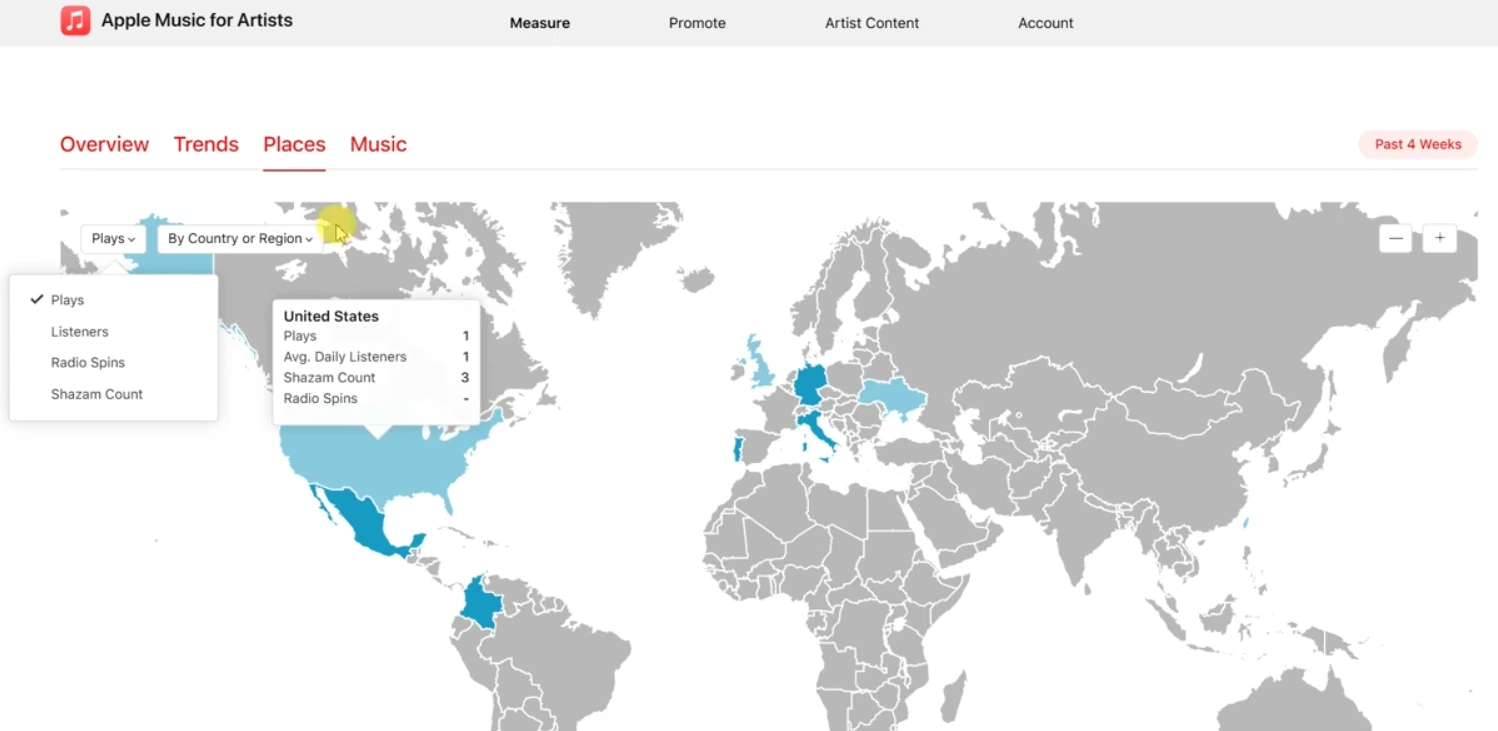Click Colombia on the map

480,602
